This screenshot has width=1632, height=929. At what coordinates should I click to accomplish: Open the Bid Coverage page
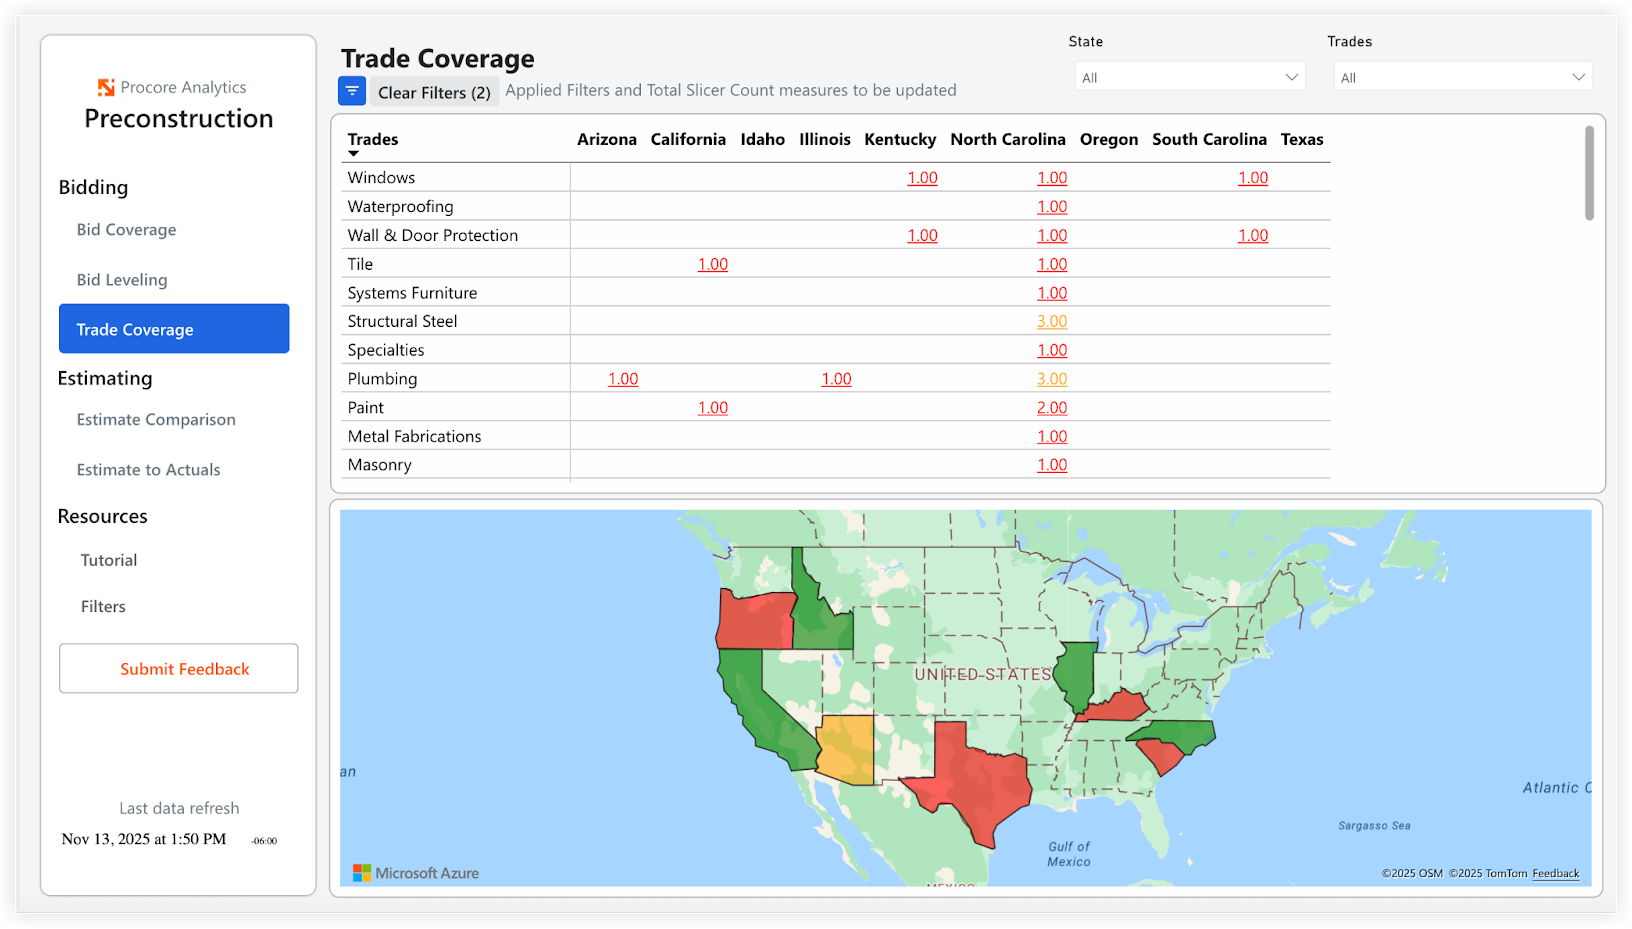tap(126, 230)
